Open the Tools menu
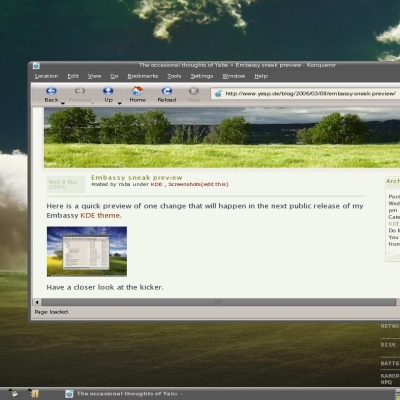This screenshot has width=400, height=400. click(x=174, y=76)
